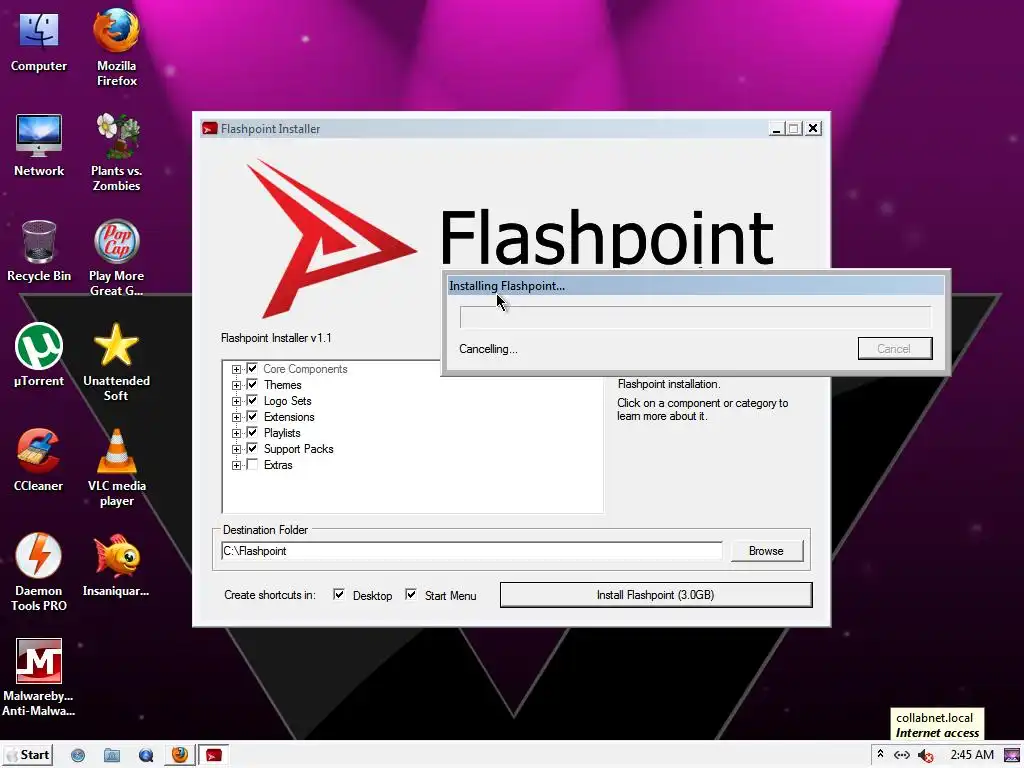Toggle the Desktop shortcut checkbox
Screen dimensions: 1024x768
pyautogui.click(x=339, y=594)
